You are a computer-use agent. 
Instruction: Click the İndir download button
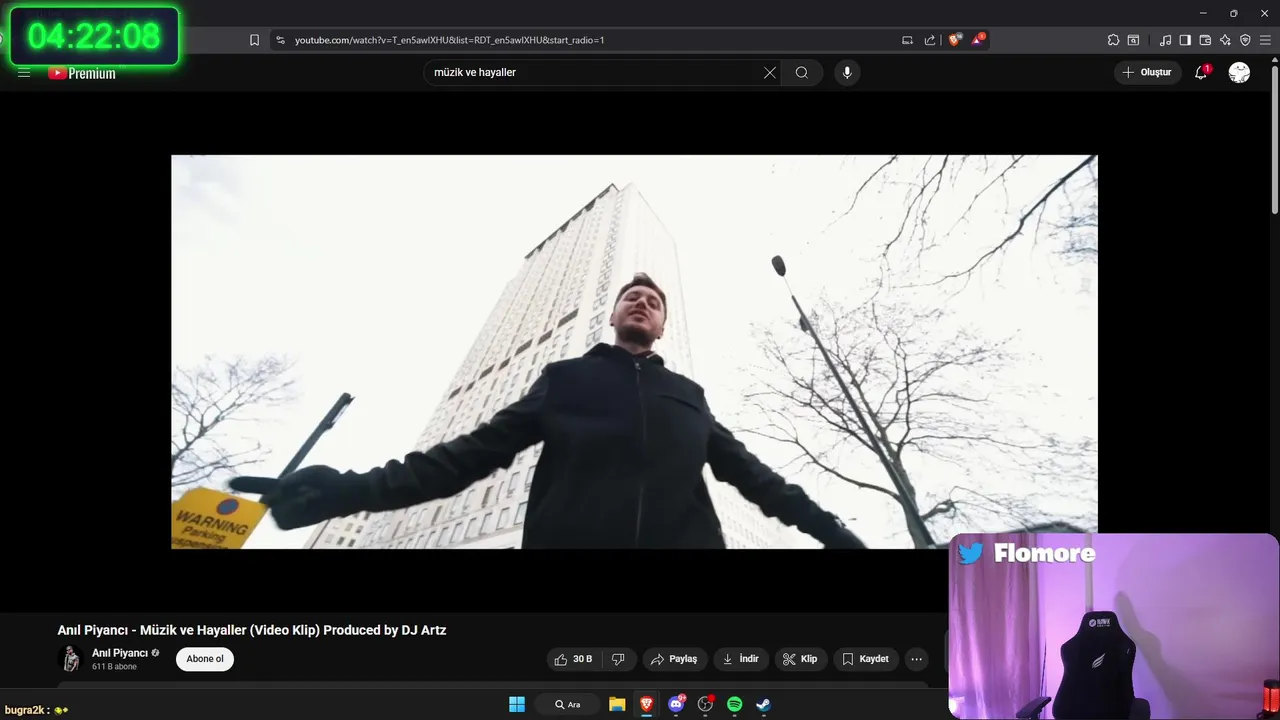741,659
